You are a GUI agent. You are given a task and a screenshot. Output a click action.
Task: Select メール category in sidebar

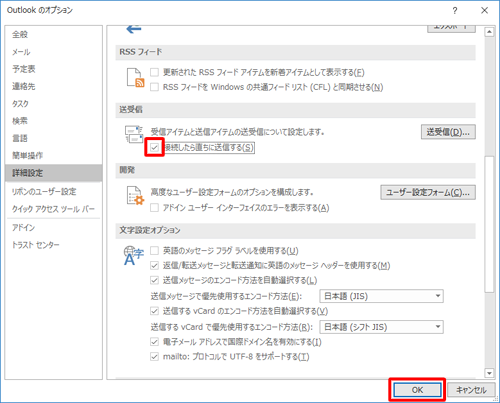click(x=54, y=52)
